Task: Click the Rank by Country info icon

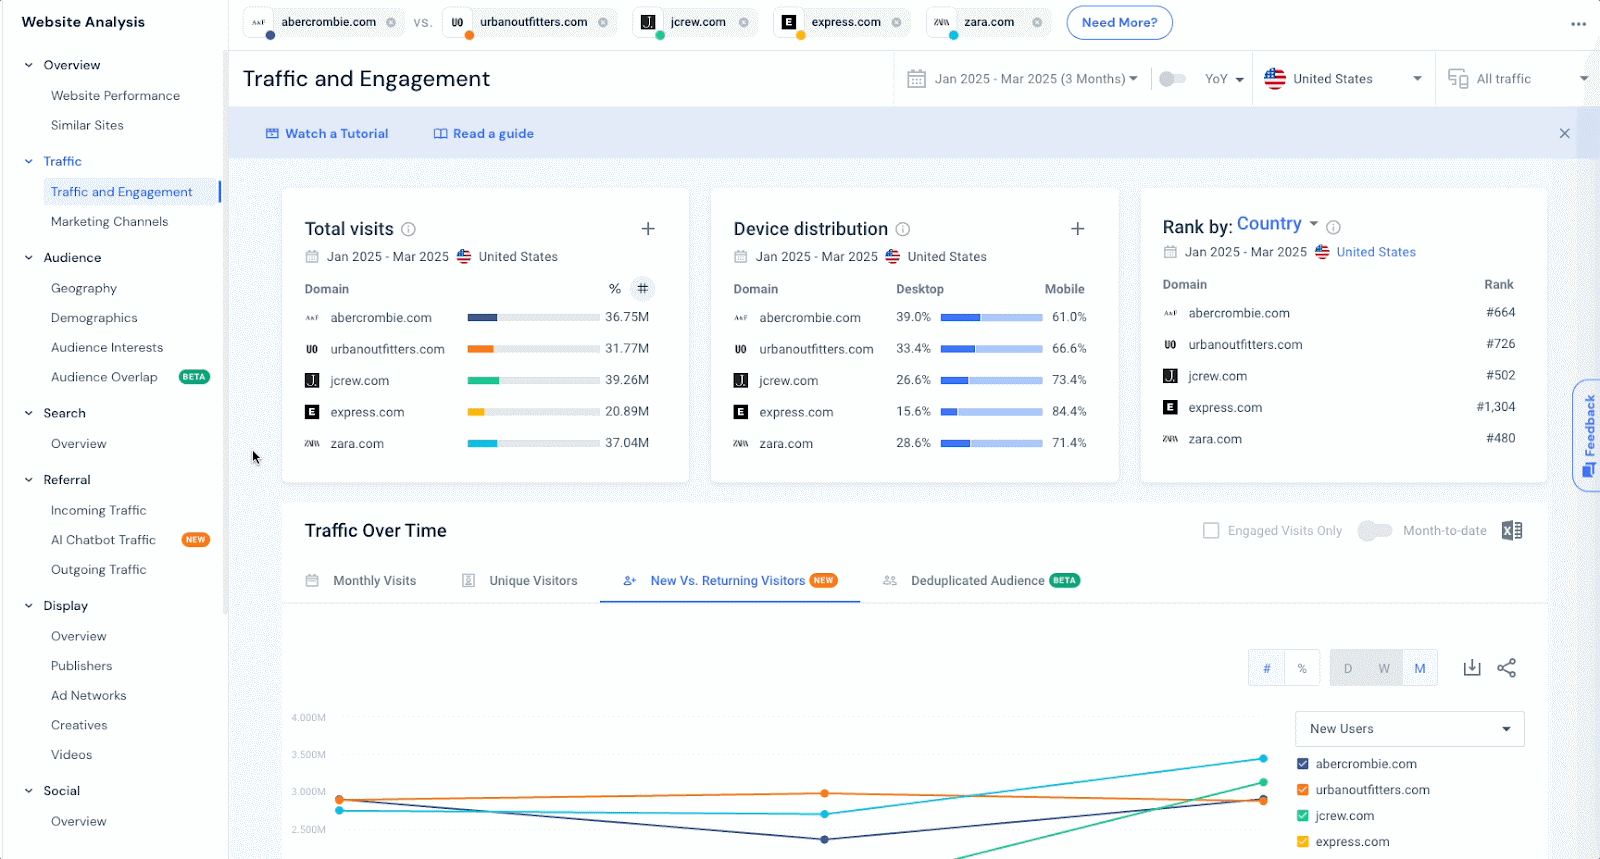Action: (1333, 227)
